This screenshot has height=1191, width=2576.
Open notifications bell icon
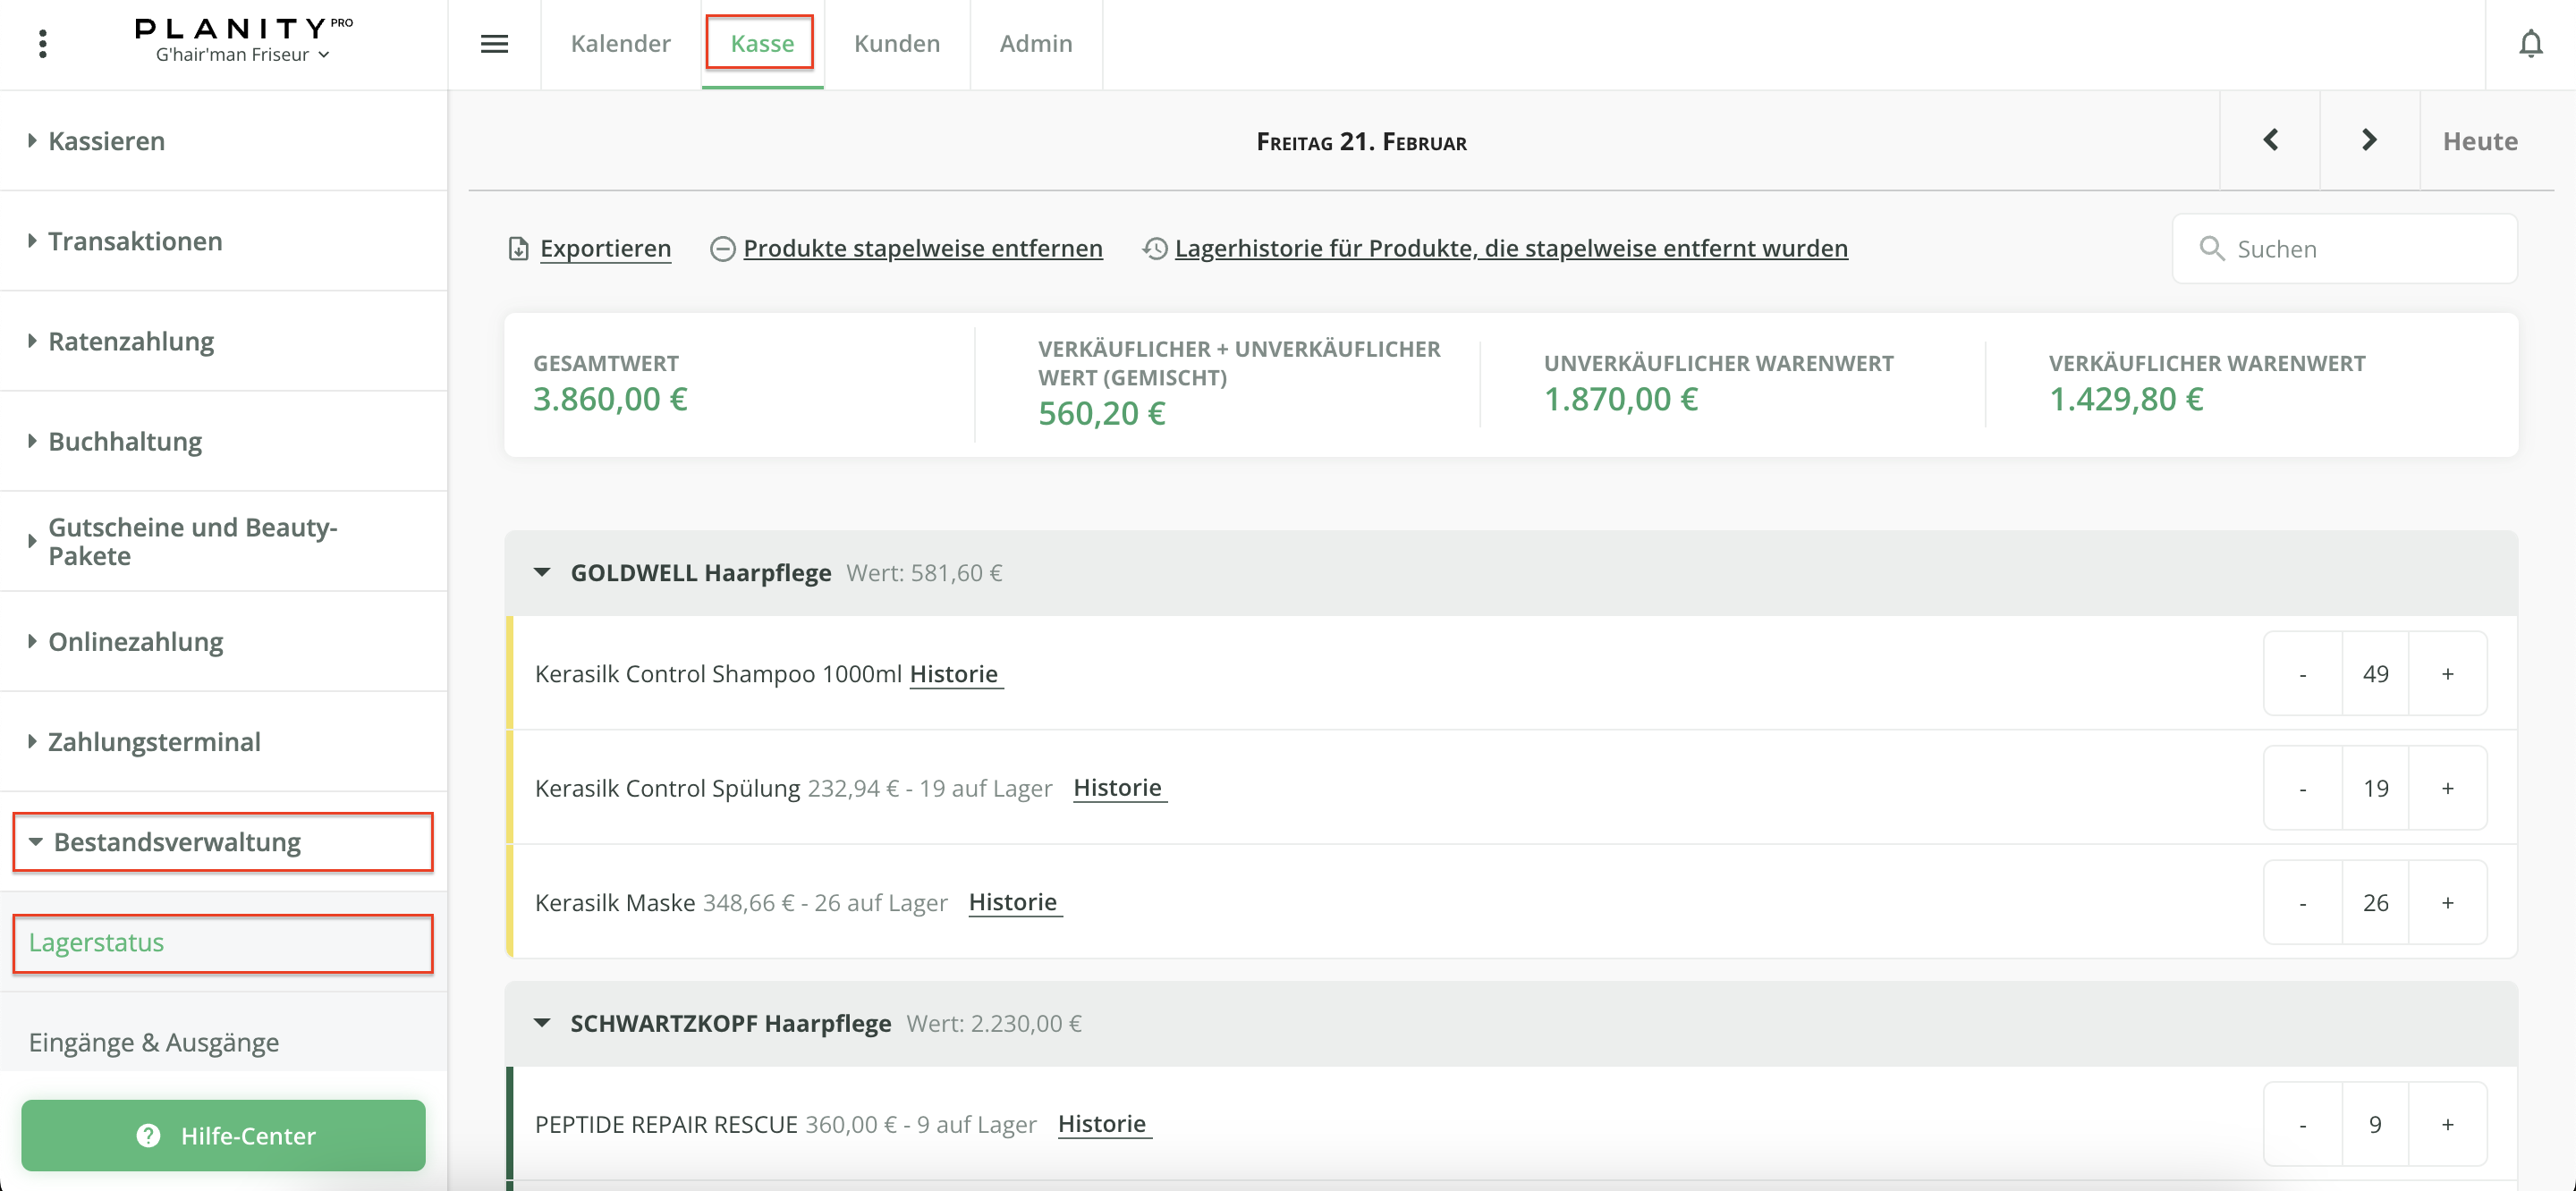click(x=2530, y=44)
